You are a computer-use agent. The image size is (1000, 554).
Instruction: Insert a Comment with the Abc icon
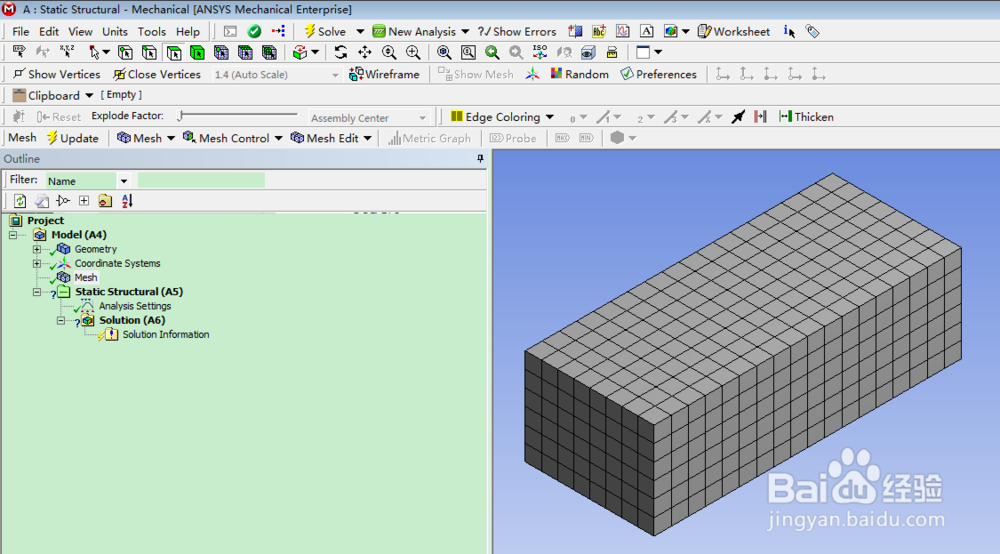pyautogui.click(x=599, y=32)
